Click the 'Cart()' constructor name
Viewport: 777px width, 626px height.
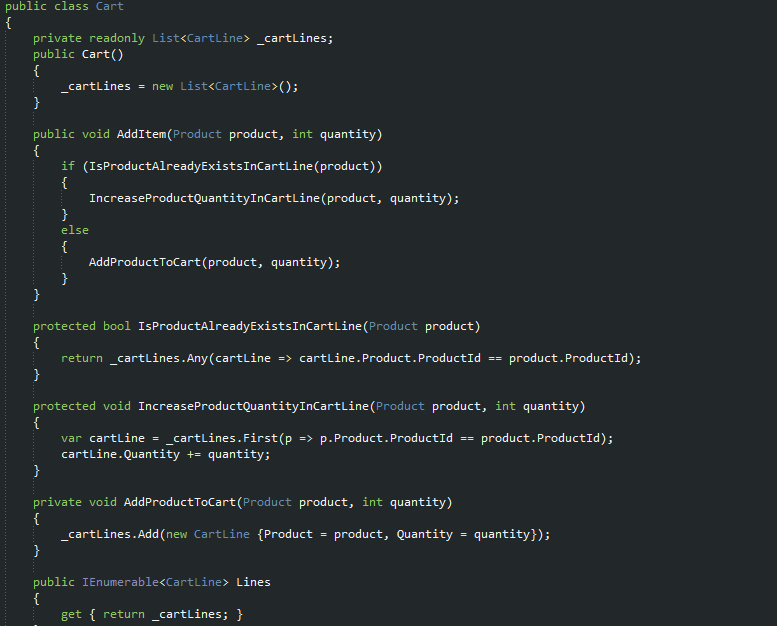[103, 54]
